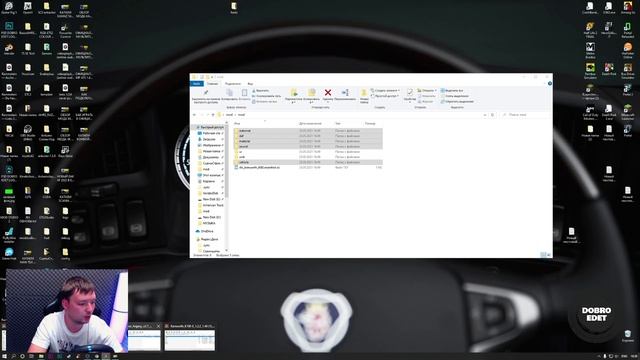640x360 pixels.
Task: Open the New item (Создать элемент) dropdown
Action: pos(386,91)
